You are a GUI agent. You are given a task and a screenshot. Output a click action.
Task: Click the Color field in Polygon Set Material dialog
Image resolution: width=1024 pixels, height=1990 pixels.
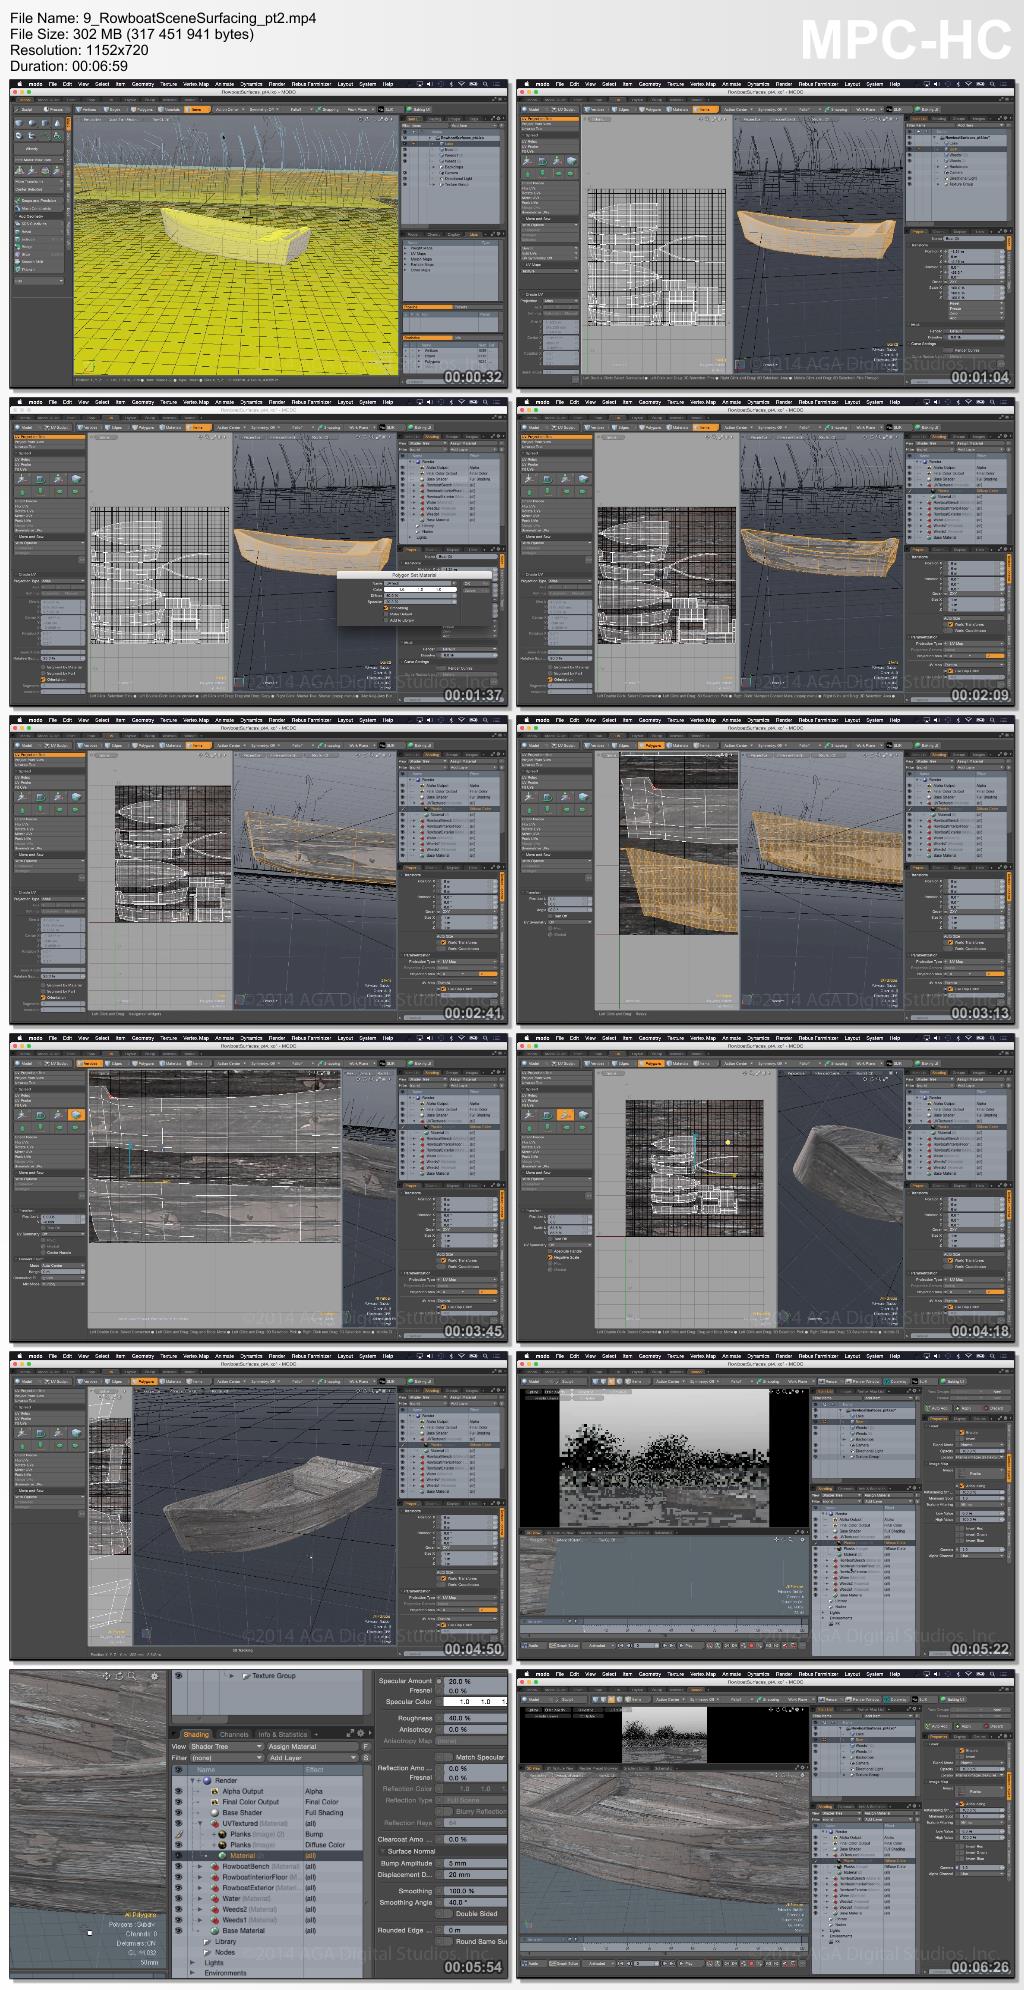tap(420, 590)
